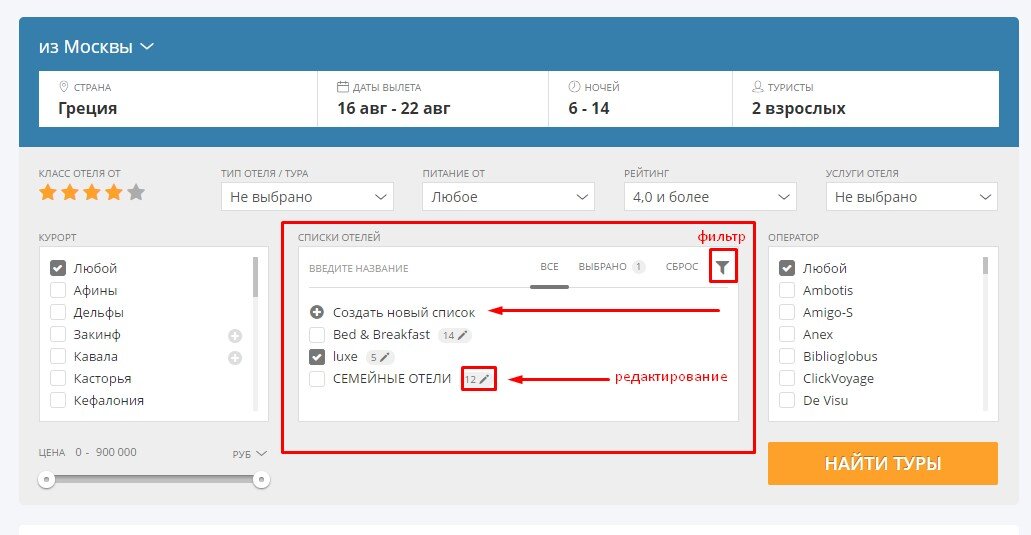Edit the luxe list pencil icon

click(x=385, y=358)
